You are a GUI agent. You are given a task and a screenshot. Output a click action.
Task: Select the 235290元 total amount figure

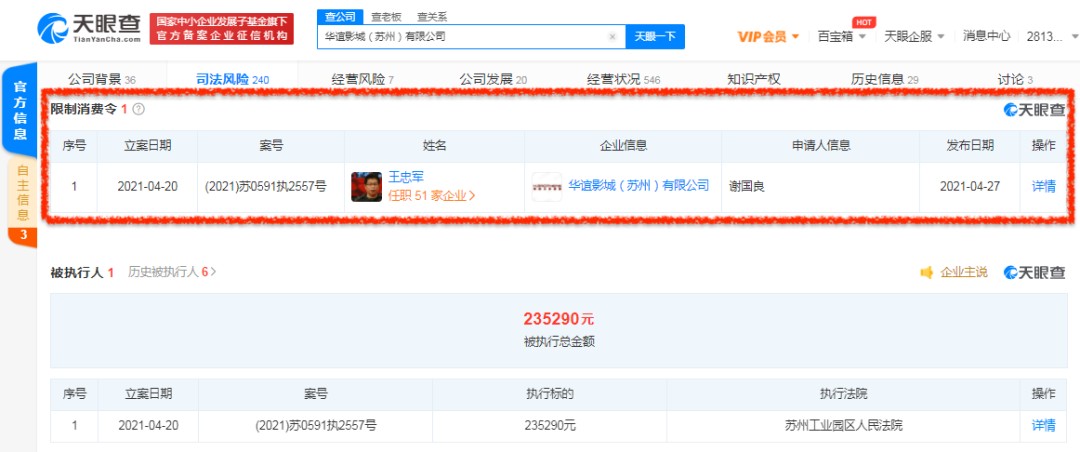[x=558, y=320]
